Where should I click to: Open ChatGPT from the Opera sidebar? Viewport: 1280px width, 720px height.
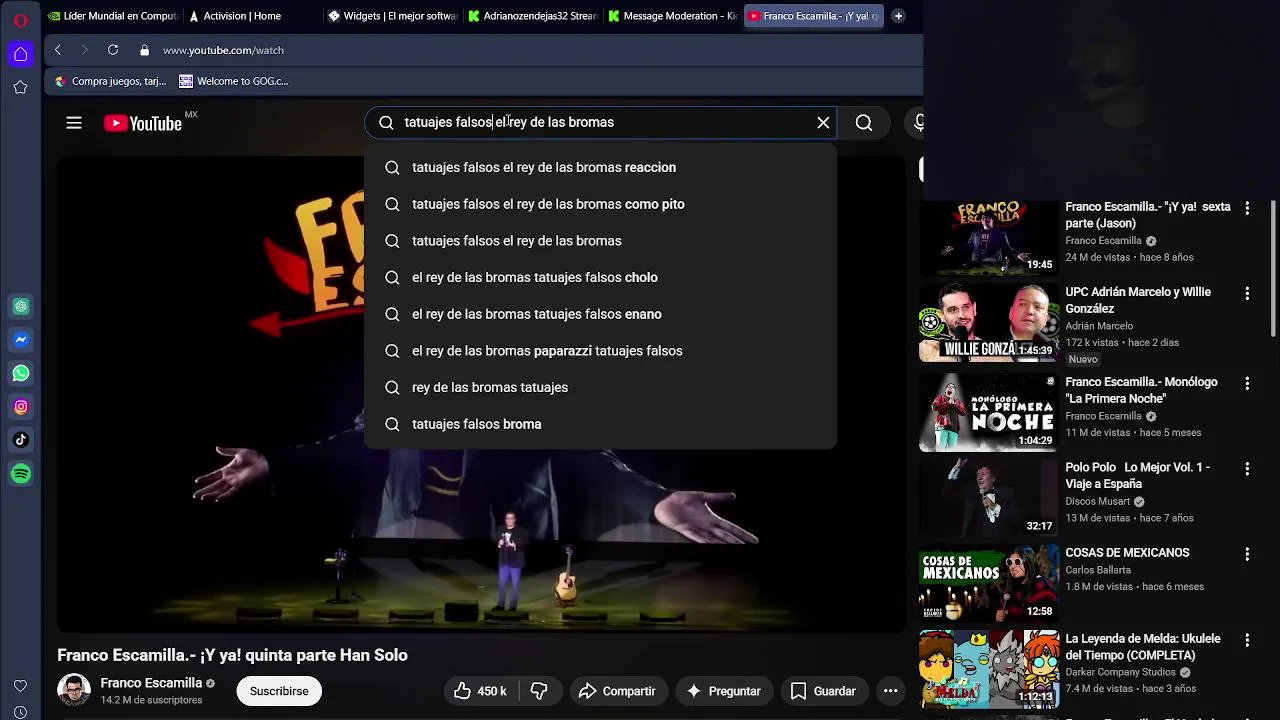(21, 306)
